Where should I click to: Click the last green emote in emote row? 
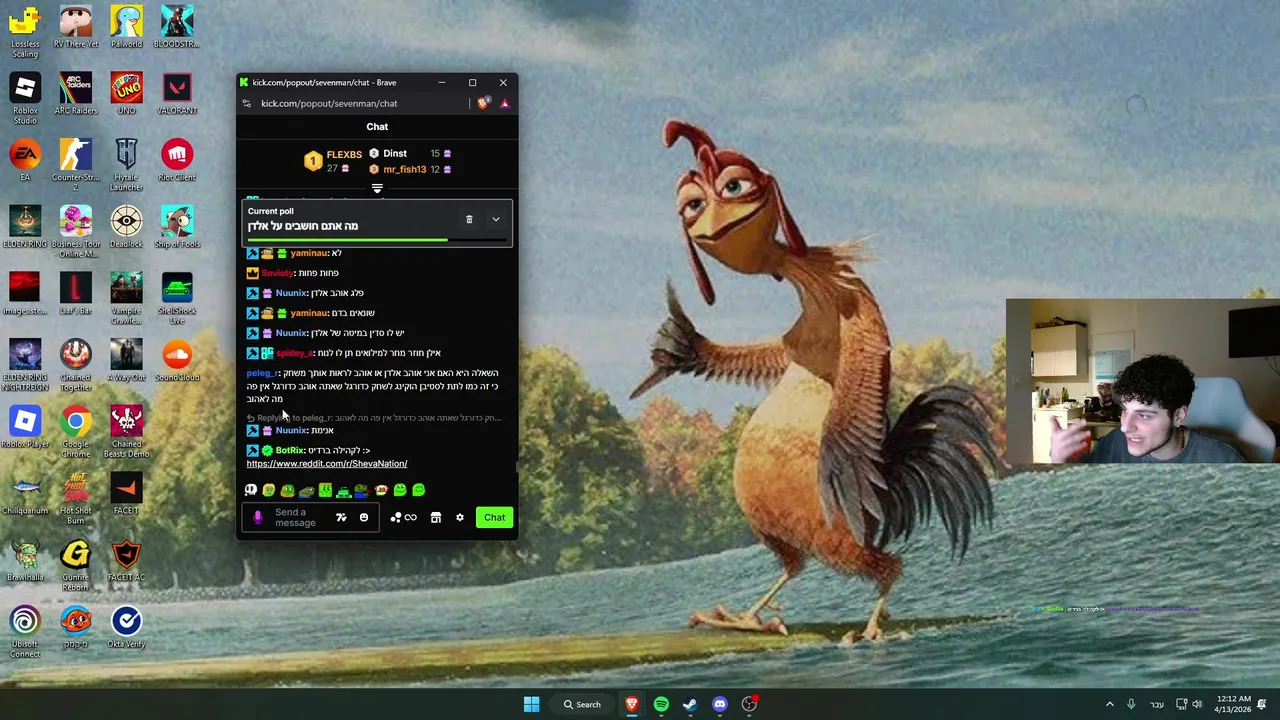[x=419, y=490]
